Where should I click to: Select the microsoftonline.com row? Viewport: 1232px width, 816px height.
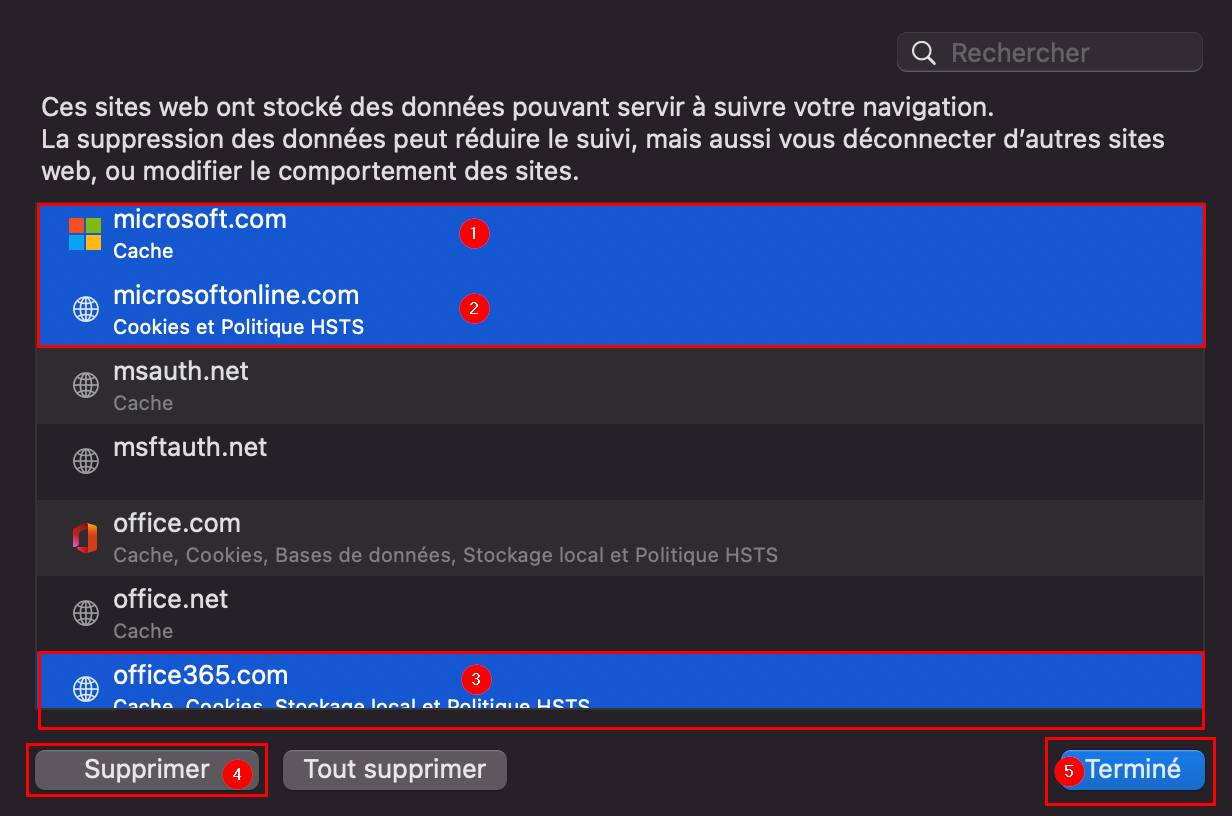click(620, 310)
